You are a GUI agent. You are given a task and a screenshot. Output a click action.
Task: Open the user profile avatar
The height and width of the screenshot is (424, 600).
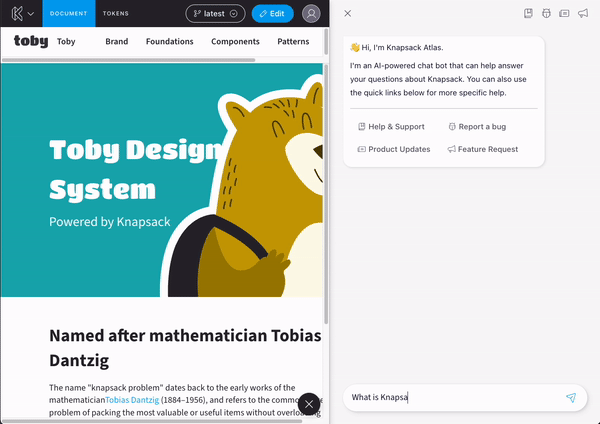point(311,14)
